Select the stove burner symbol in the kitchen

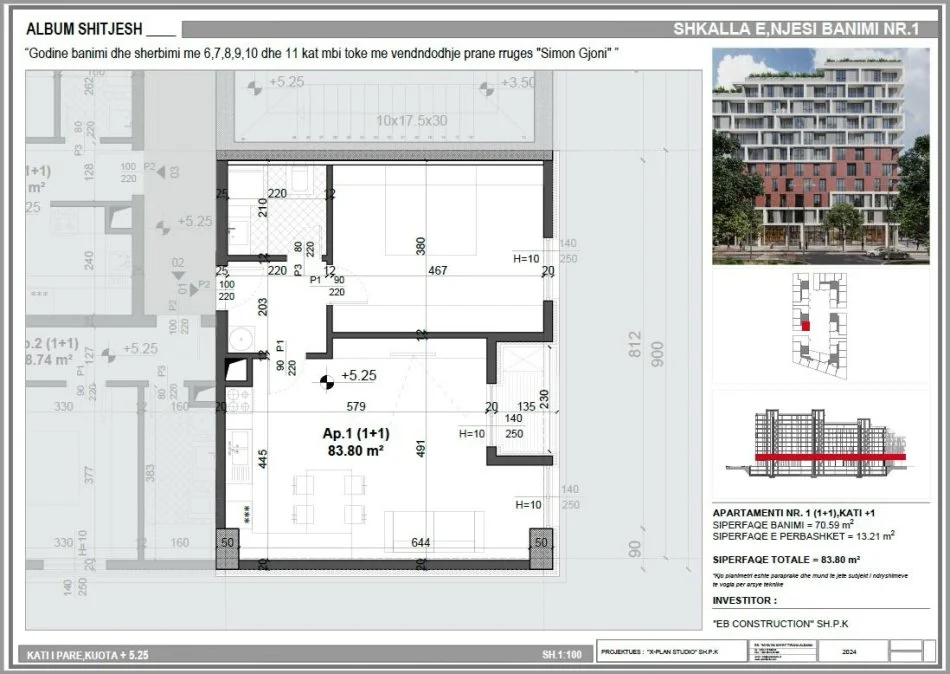pyautogui.click(x=239, y=400)
